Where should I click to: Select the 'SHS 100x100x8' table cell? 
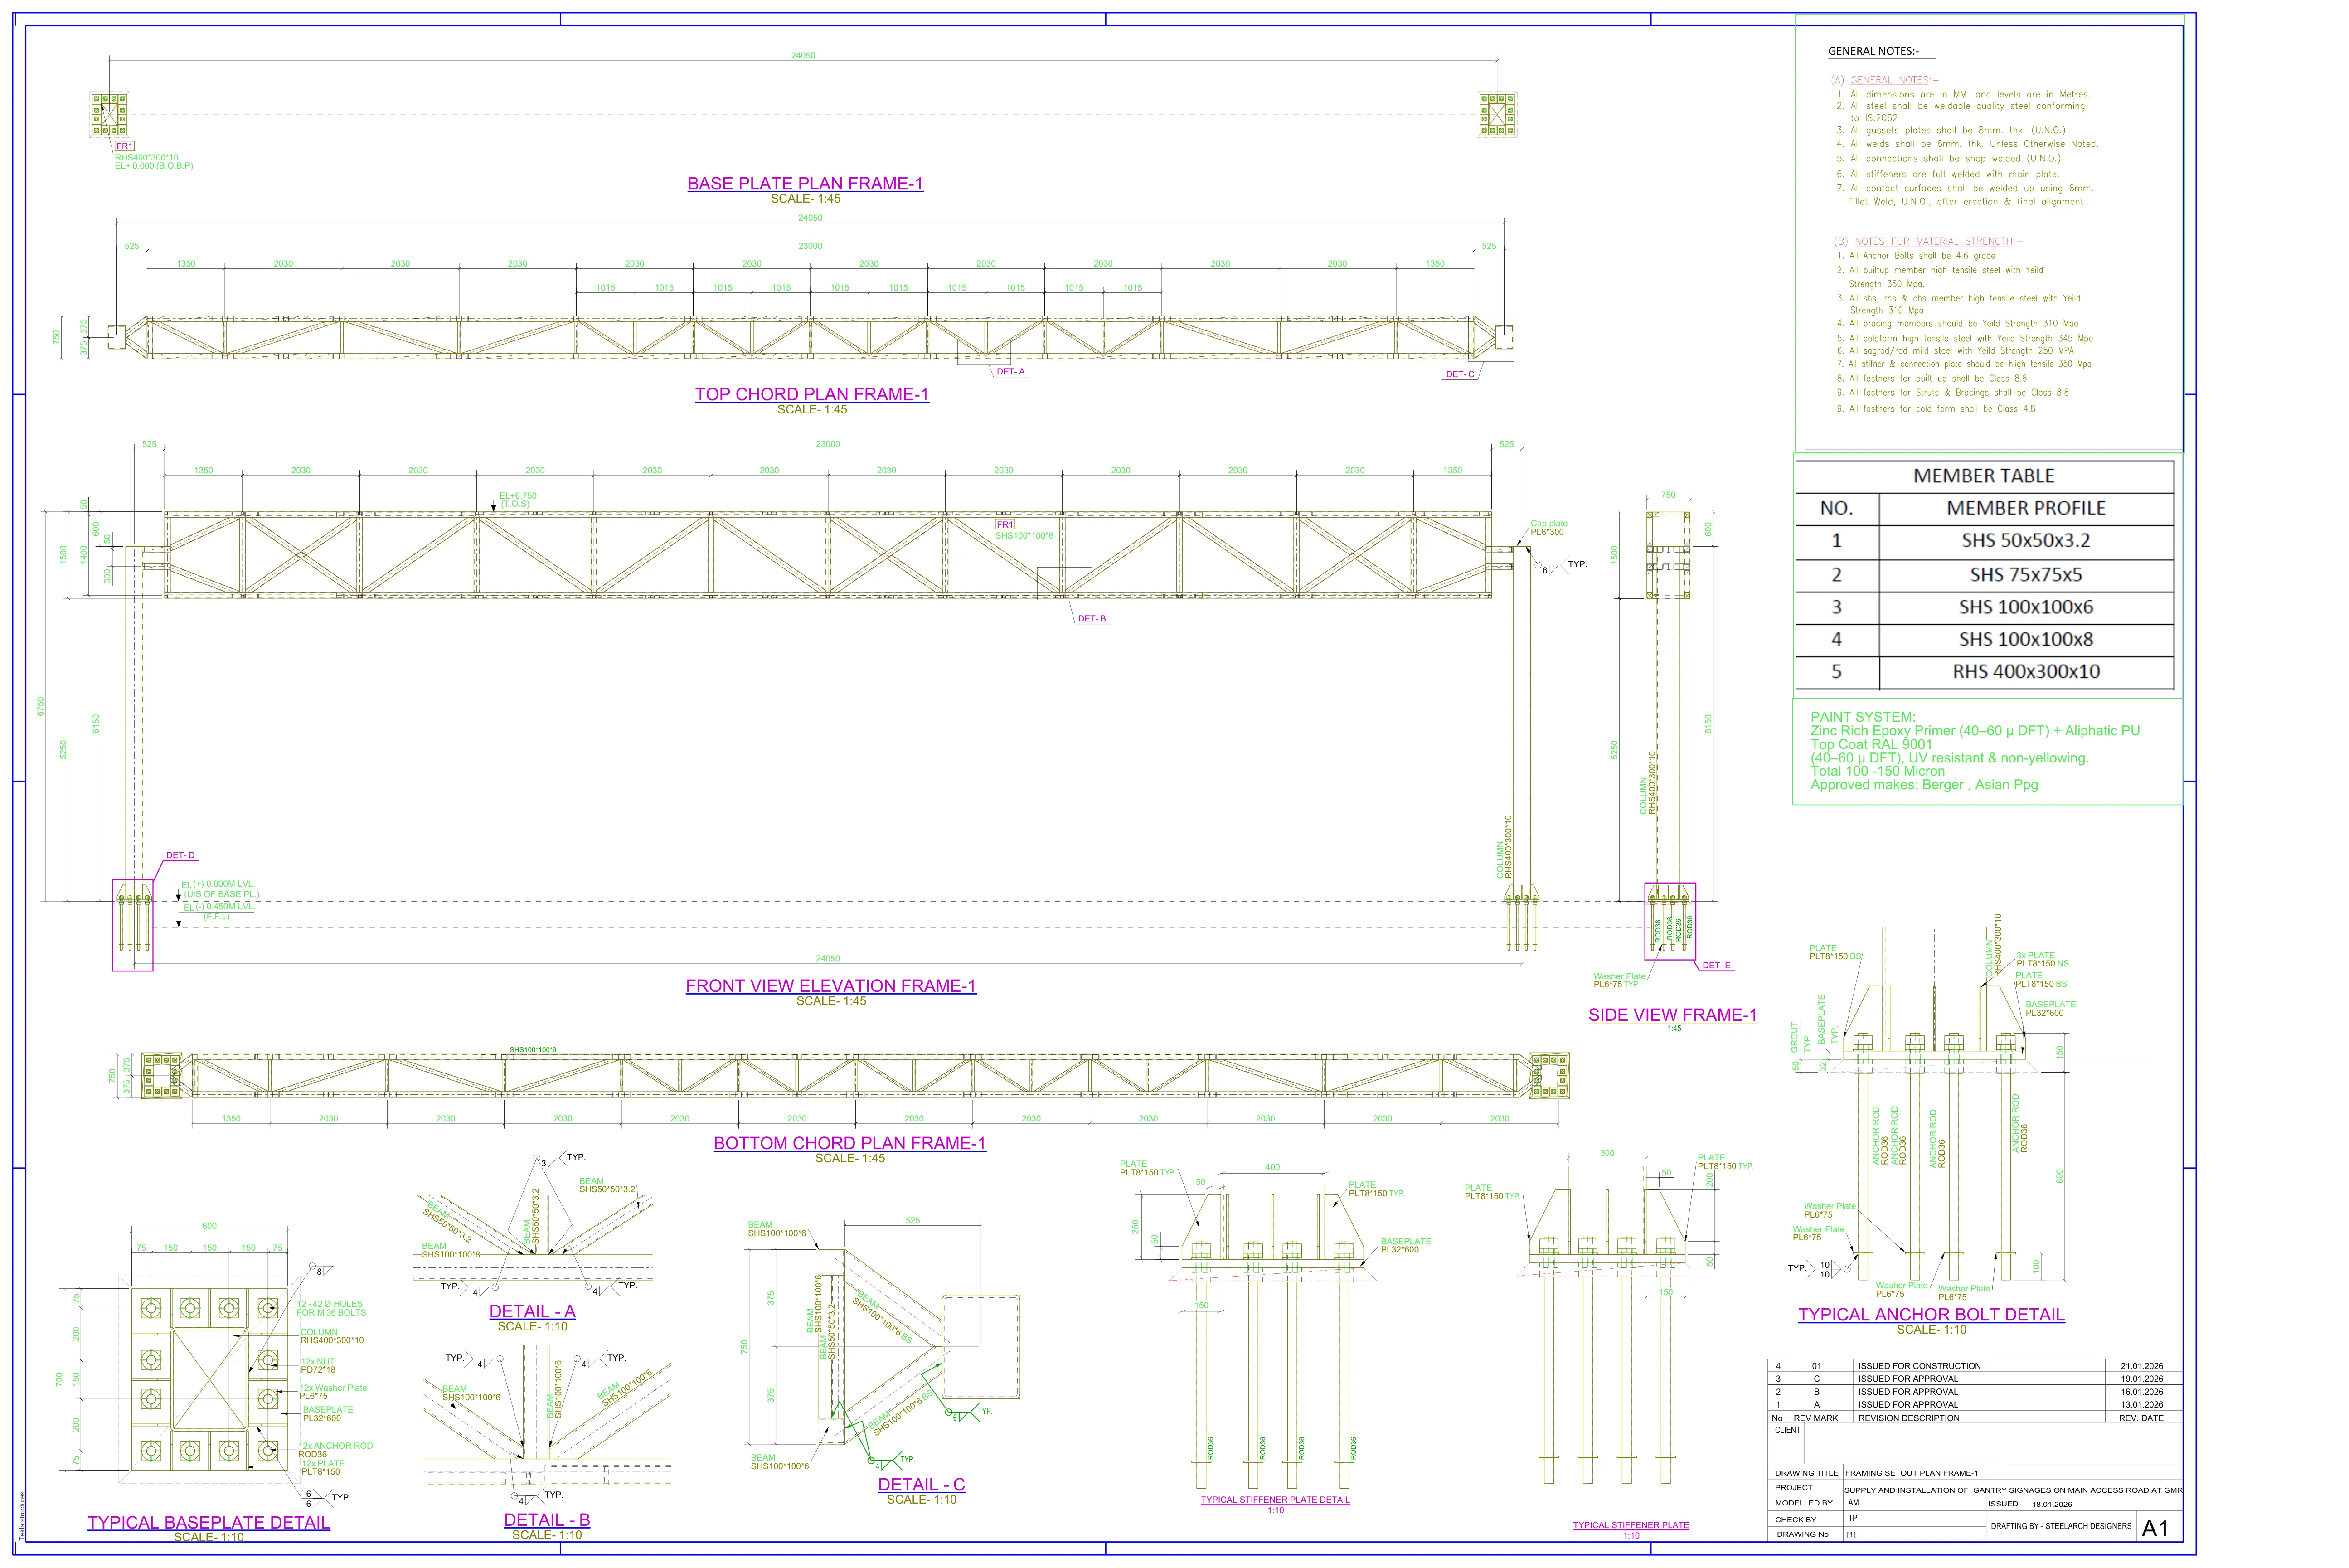tap(2026, 639)
